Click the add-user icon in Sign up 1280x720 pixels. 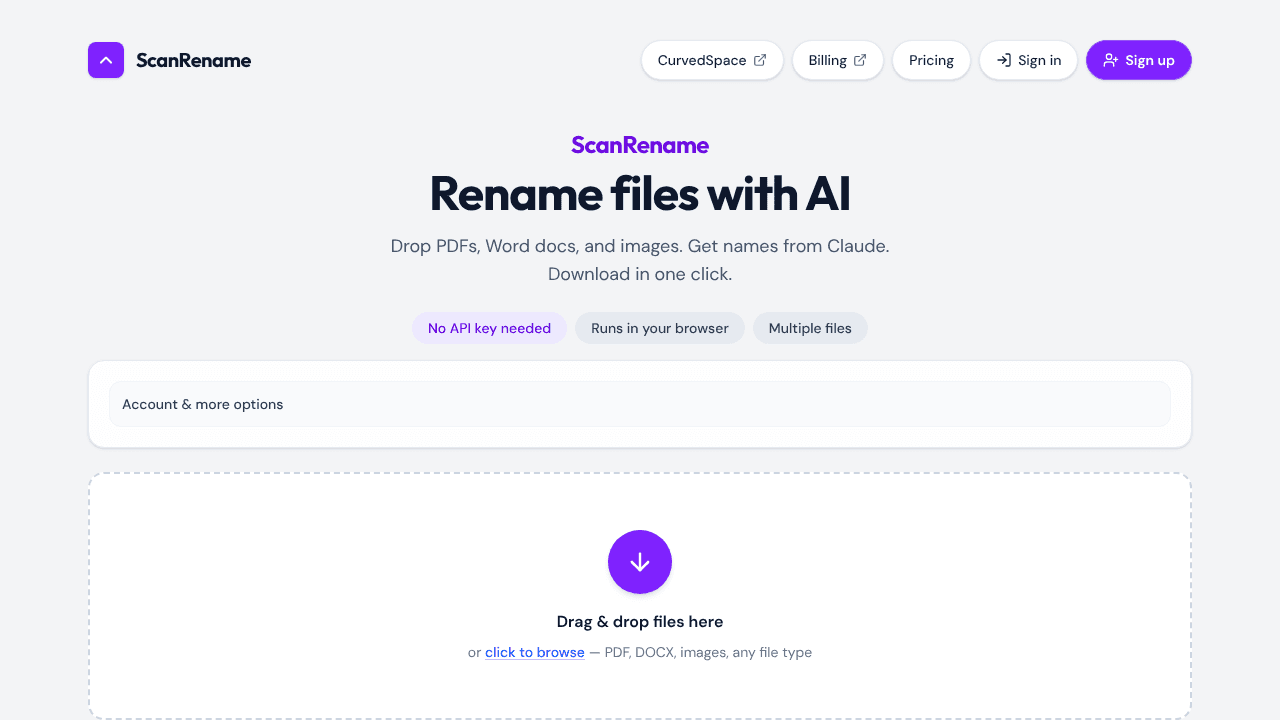1111,60
